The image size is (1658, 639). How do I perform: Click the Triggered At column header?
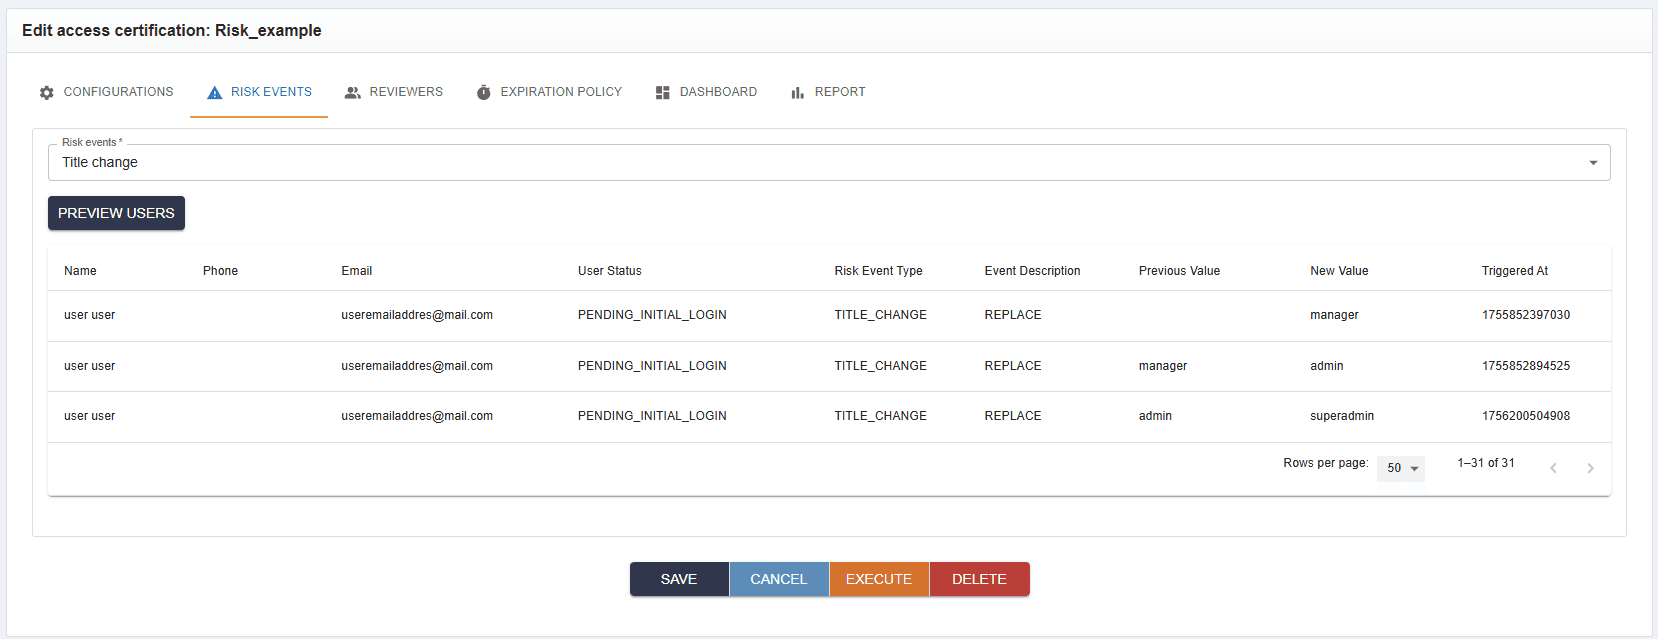1514,271
